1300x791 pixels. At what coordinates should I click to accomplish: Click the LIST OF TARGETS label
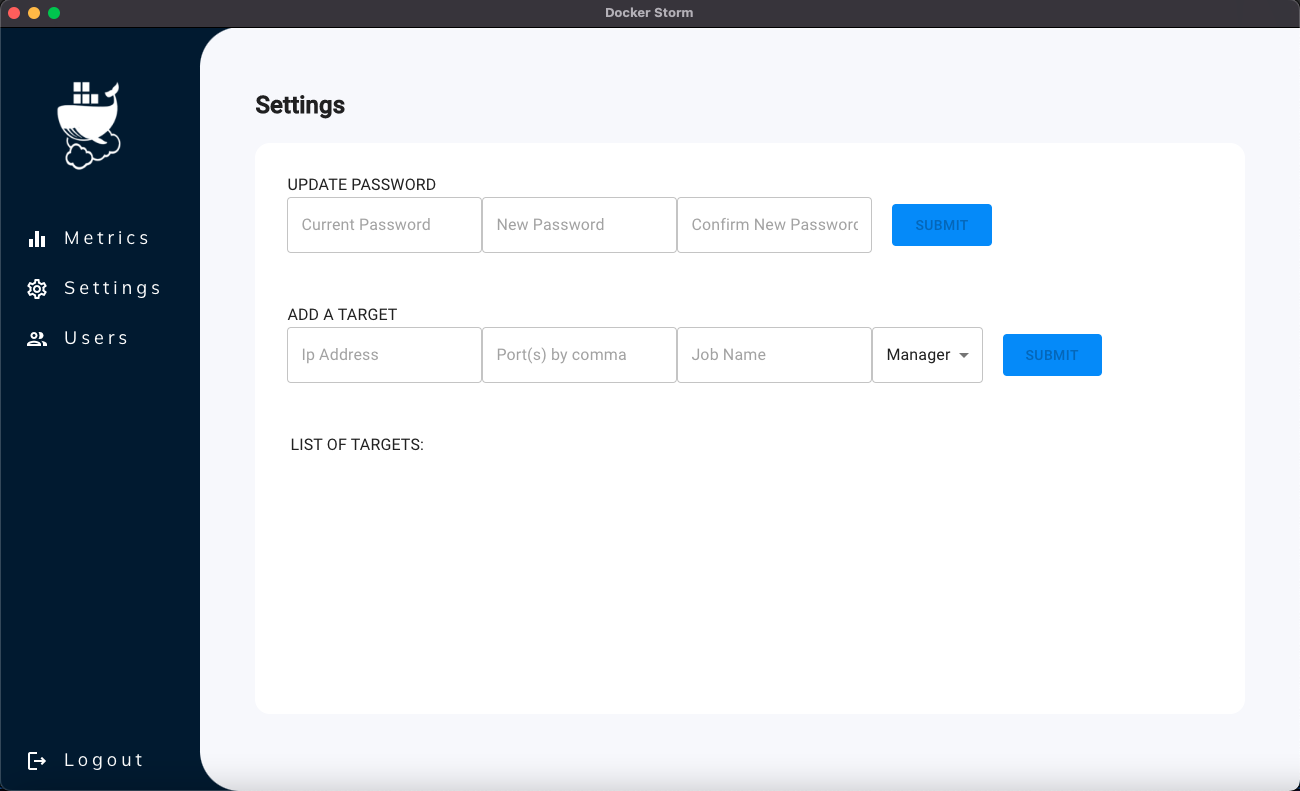357,445
